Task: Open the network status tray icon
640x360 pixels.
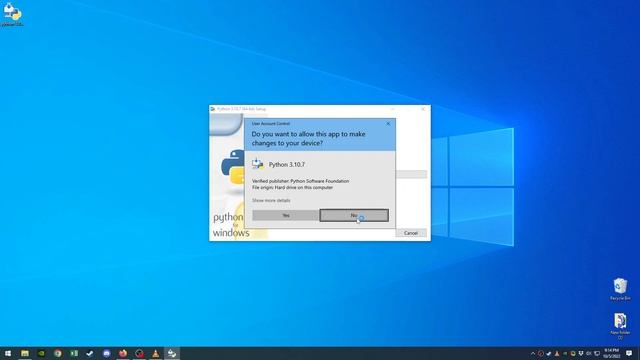Action: 597,353
